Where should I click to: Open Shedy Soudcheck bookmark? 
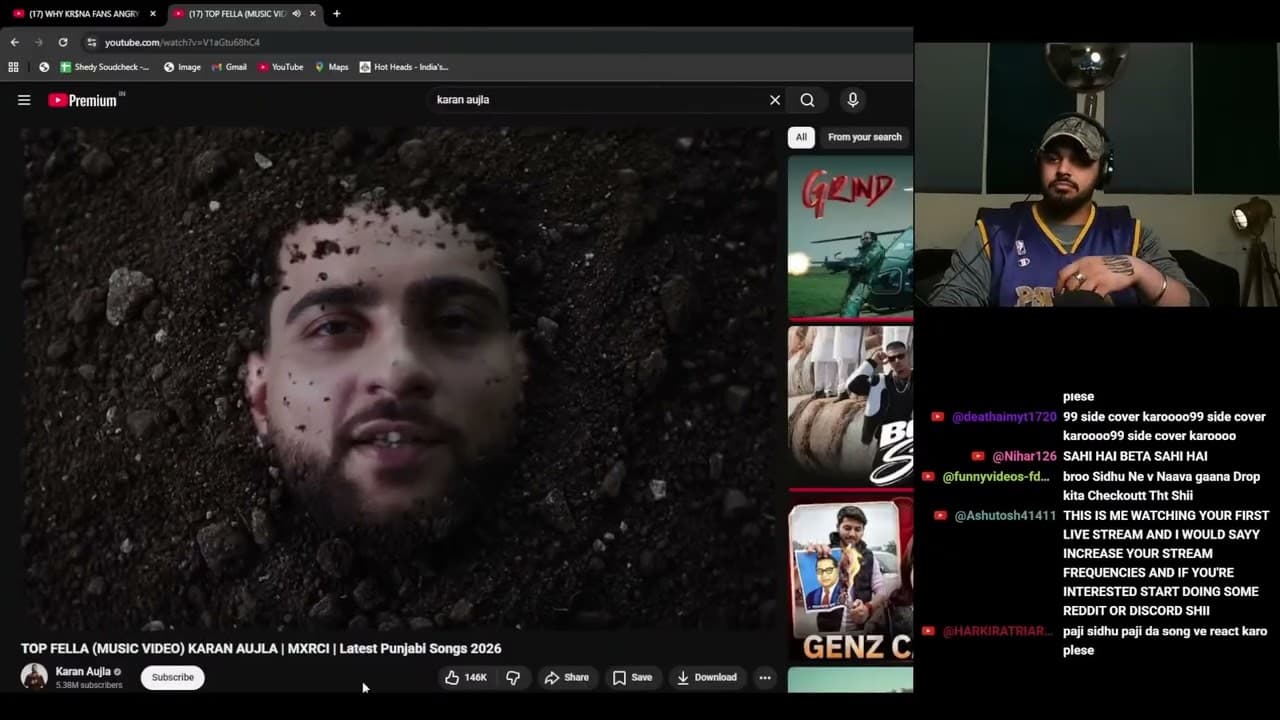(104, 67)
